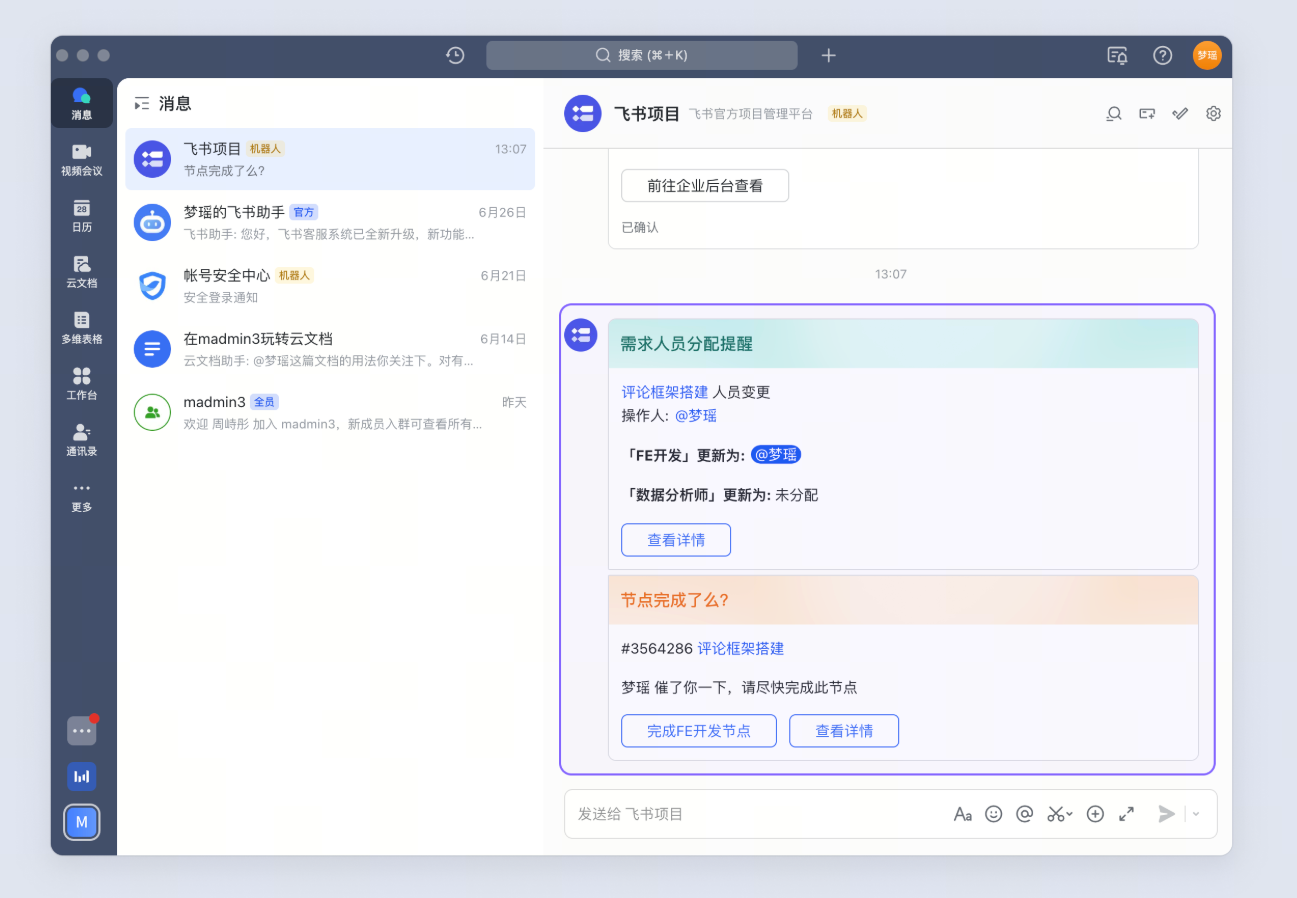Click the #3564286 ticket number

click(657, 648)
